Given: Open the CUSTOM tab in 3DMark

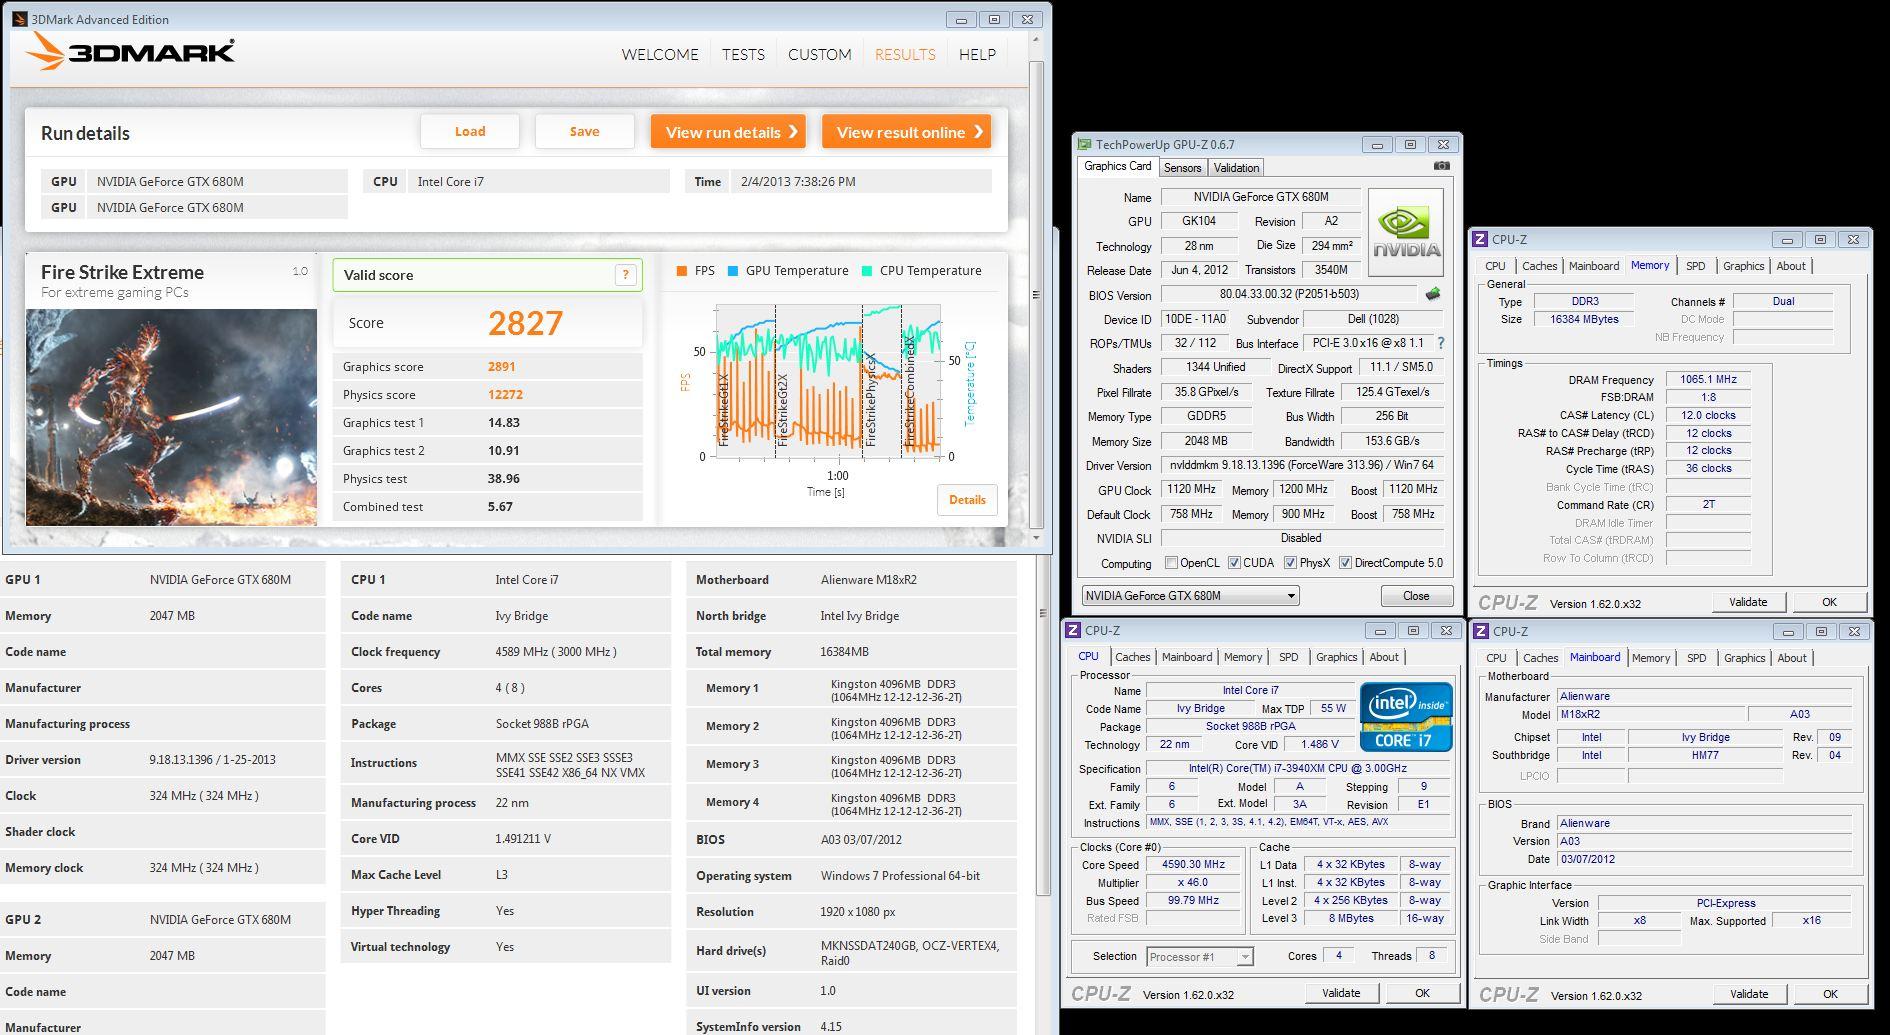Looking at the screenshot, I should [820, 54].
